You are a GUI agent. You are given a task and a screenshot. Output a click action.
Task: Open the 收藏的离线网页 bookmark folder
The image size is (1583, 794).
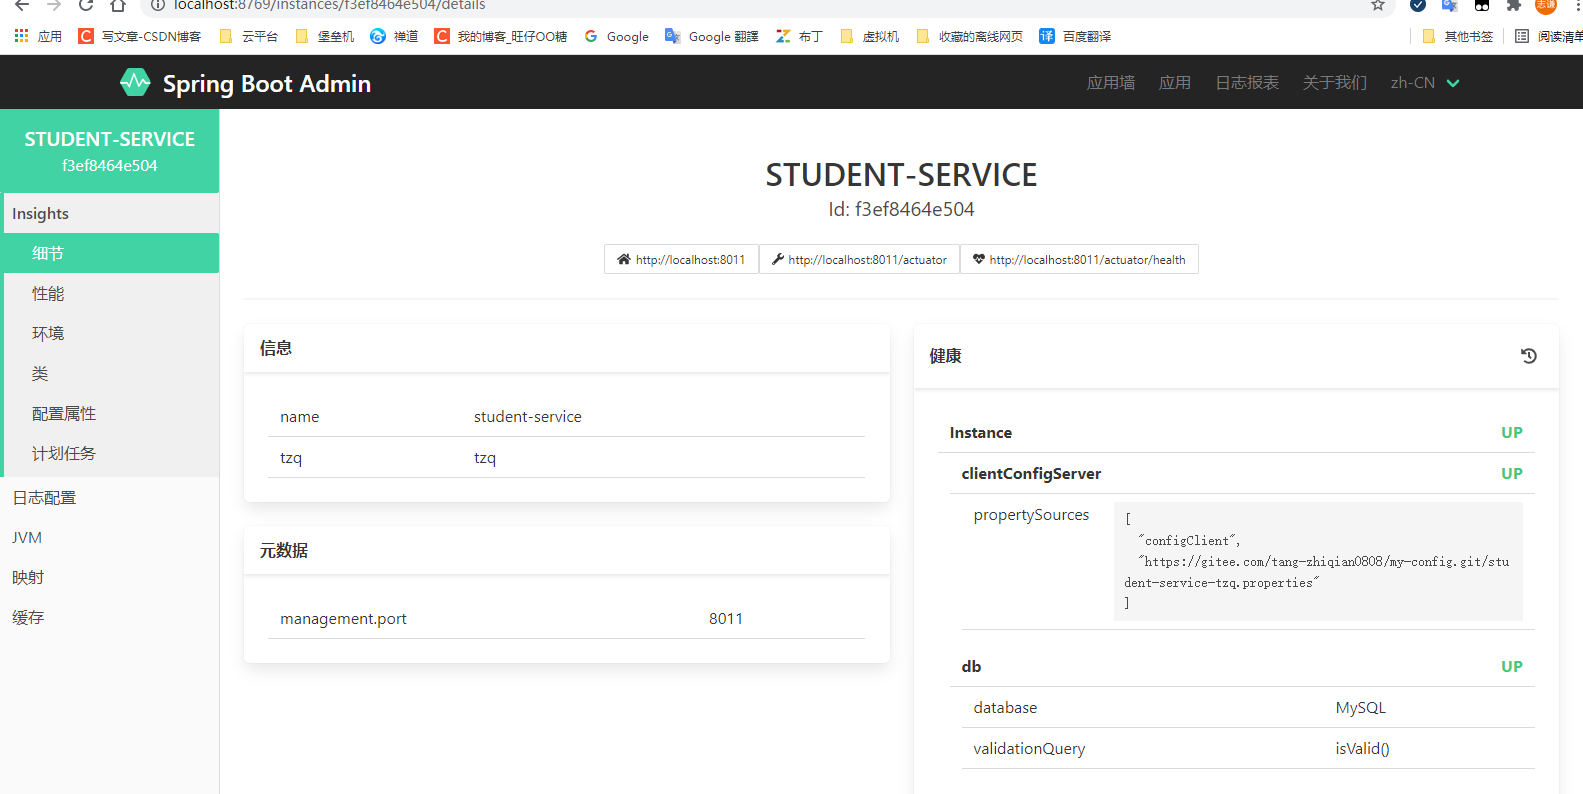click(x=970, y=36)
